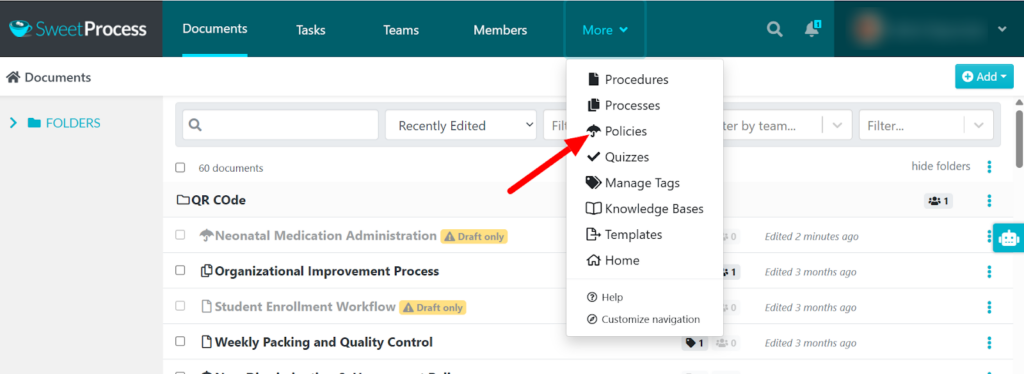The width and height of the screenshot is (1024, 374).
Task: Open the search magnifier in top bar
Action: [x=775, y=29]
